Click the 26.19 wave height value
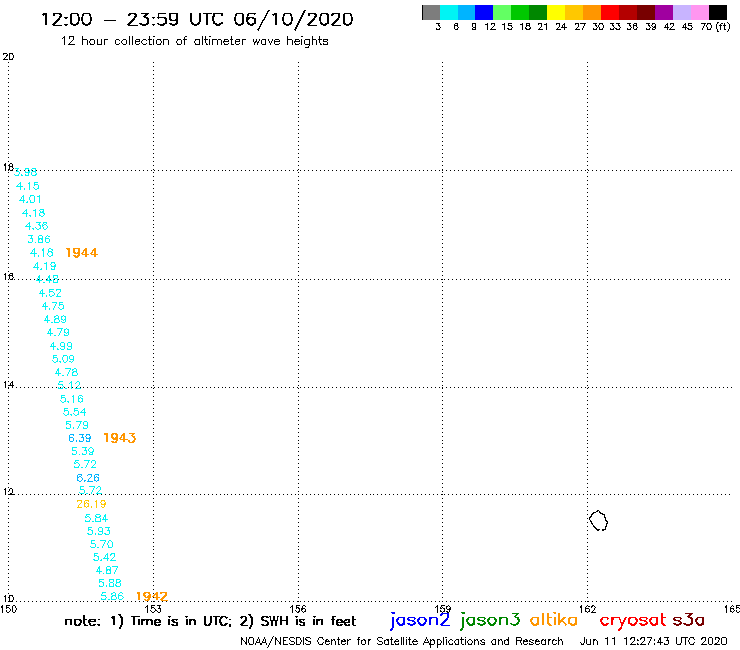Viewport: 740px width, 650px height. pyautogui.click(x=92, y=504)
